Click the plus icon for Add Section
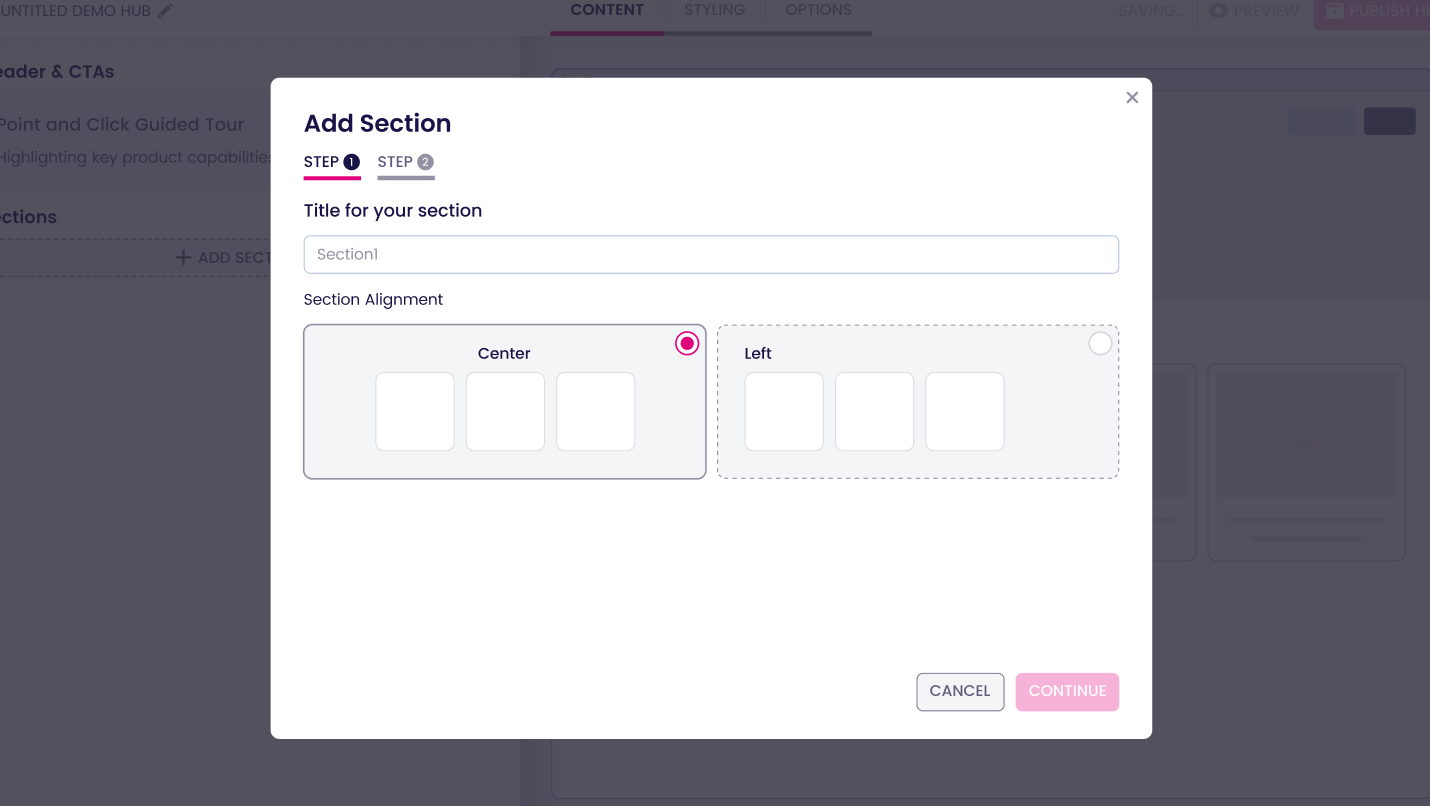 (183, 258)
